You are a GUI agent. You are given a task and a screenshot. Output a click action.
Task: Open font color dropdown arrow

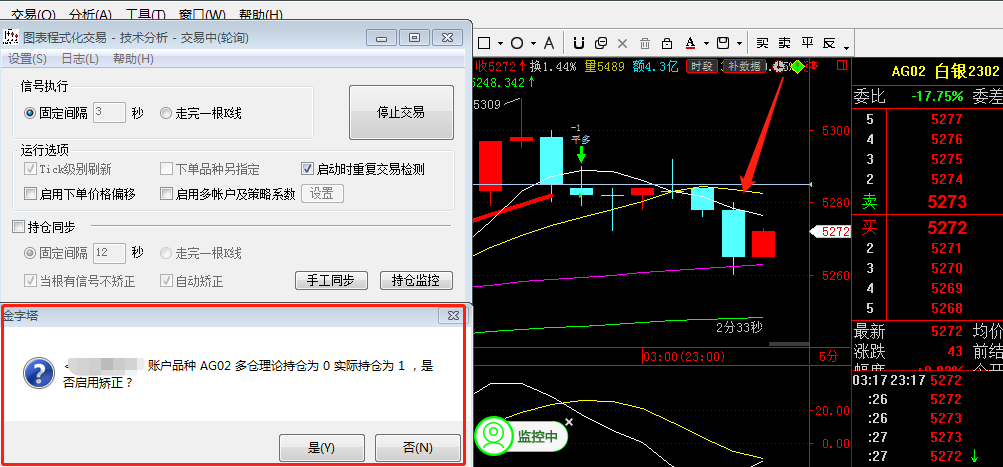click(706, 44)
